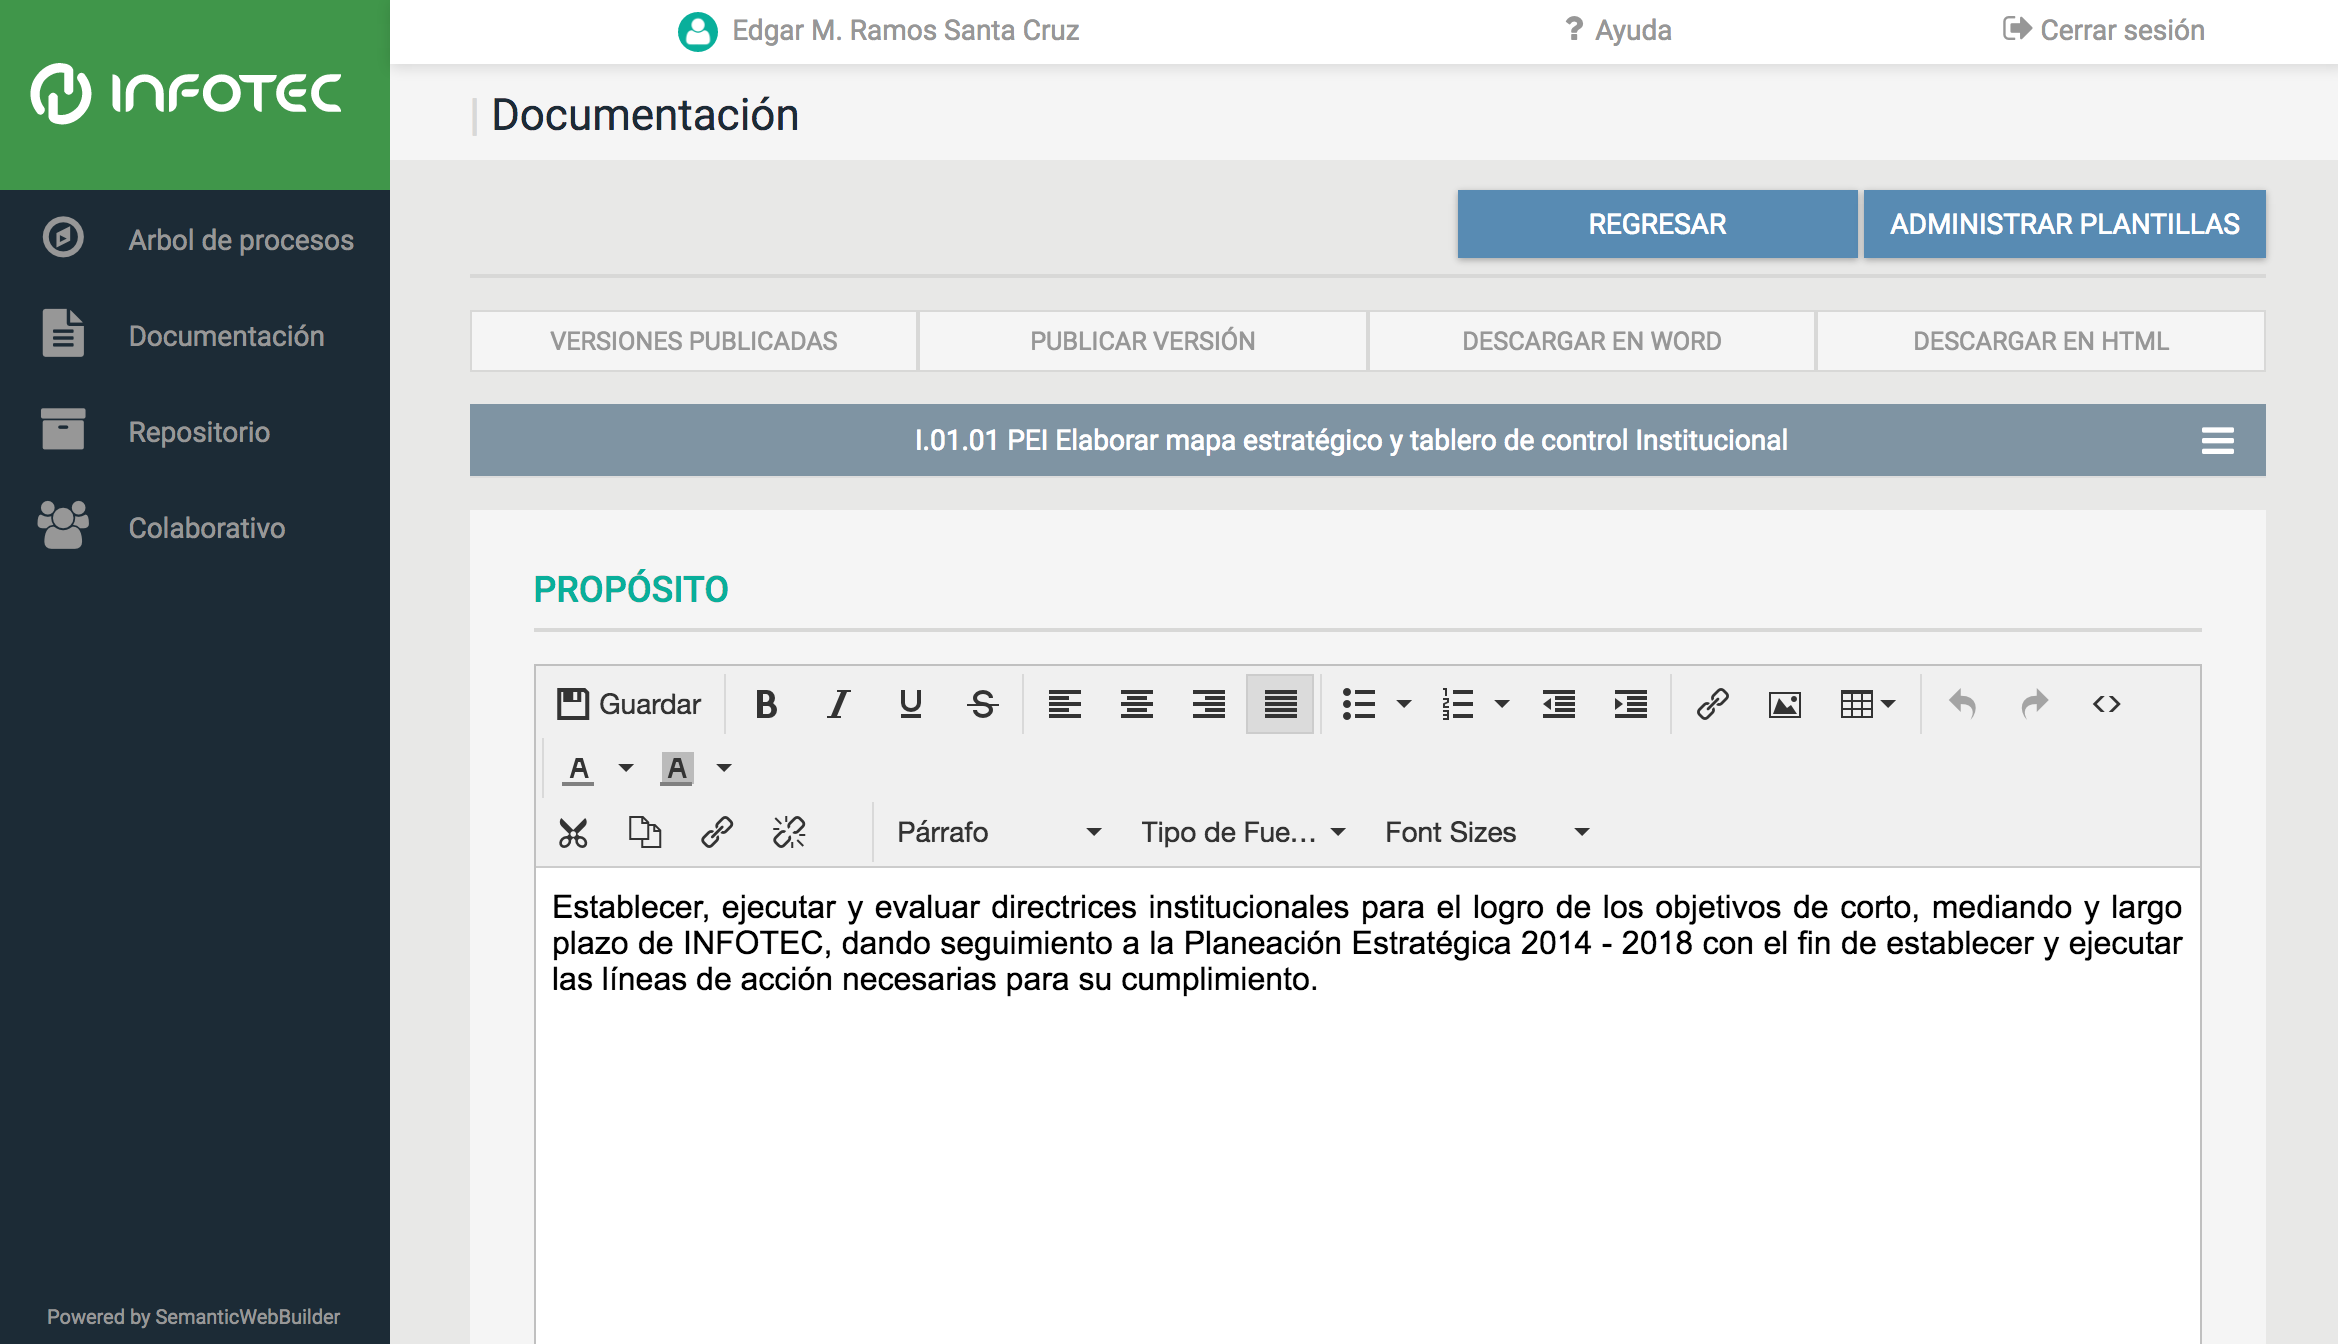This screenshot has width=2338, height=1344.
Task: Insert a bulleted list
Action: (x=1358, y=704)
